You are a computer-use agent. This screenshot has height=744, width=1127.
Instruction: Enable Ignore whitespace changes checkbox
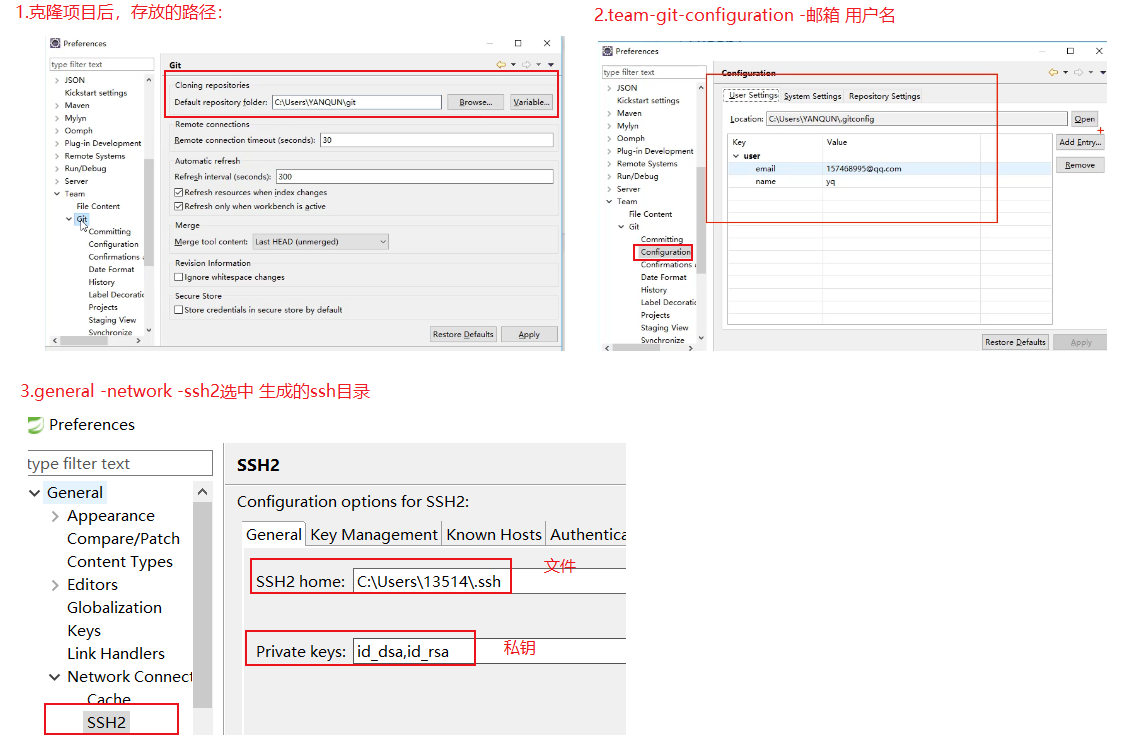(x=179, y=277)
